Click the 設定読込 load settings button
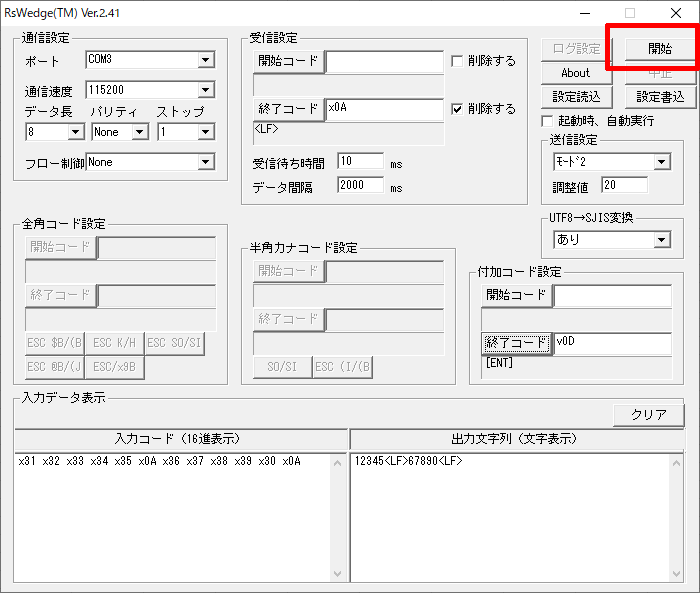This screenshot has height=593, width=700. click(576, 97)
